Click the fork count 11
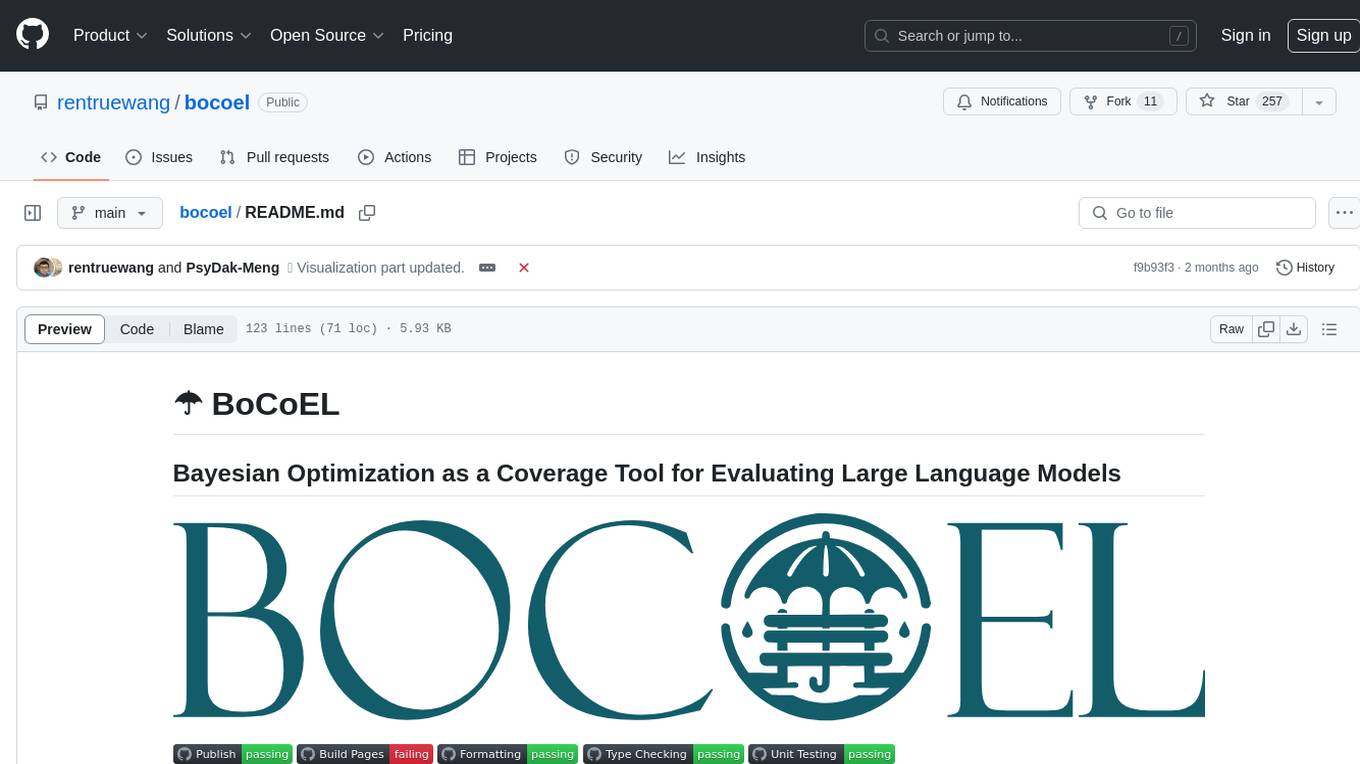Viewport: 1360px width, 764px height. coord(1150,101)
